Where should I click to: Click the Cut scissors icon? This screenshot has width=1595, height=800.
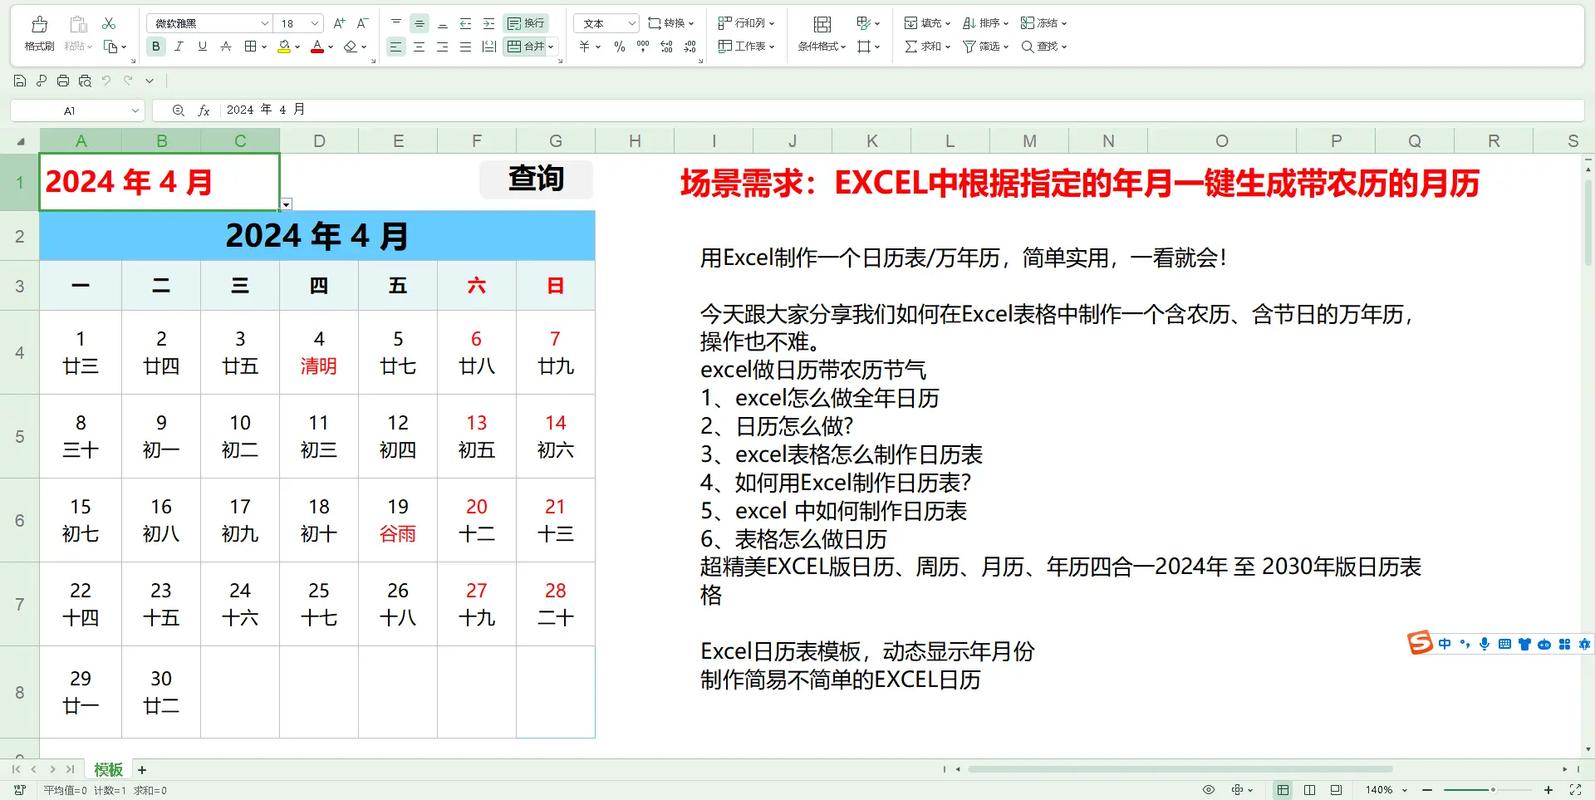(109, 23)
